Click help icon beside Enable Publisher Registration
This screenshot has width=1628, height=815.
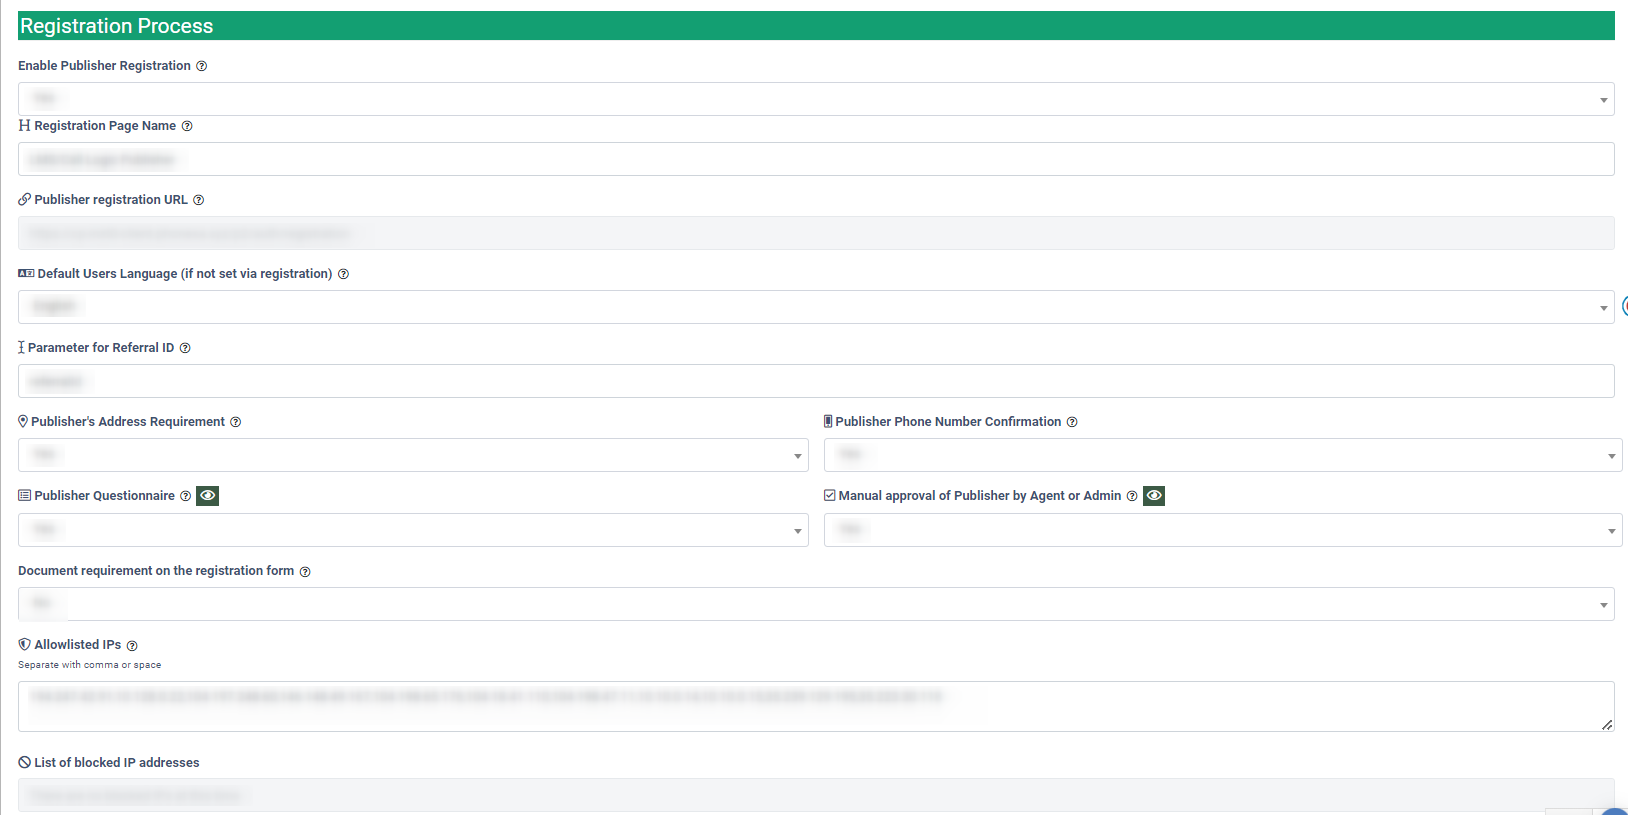click(201, 66)
